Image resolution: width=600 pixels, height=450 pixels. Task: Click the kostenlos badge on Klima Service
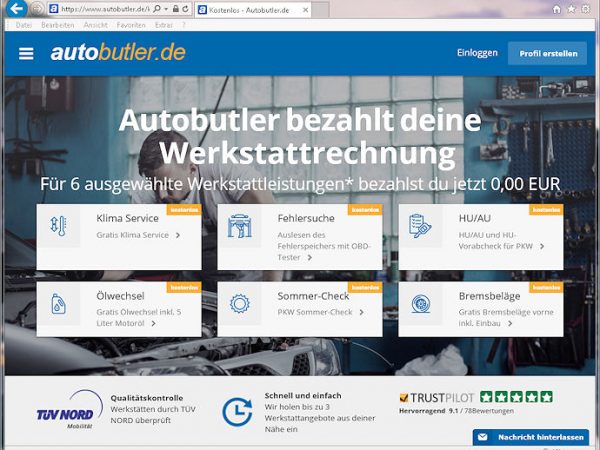coord(184,210)
